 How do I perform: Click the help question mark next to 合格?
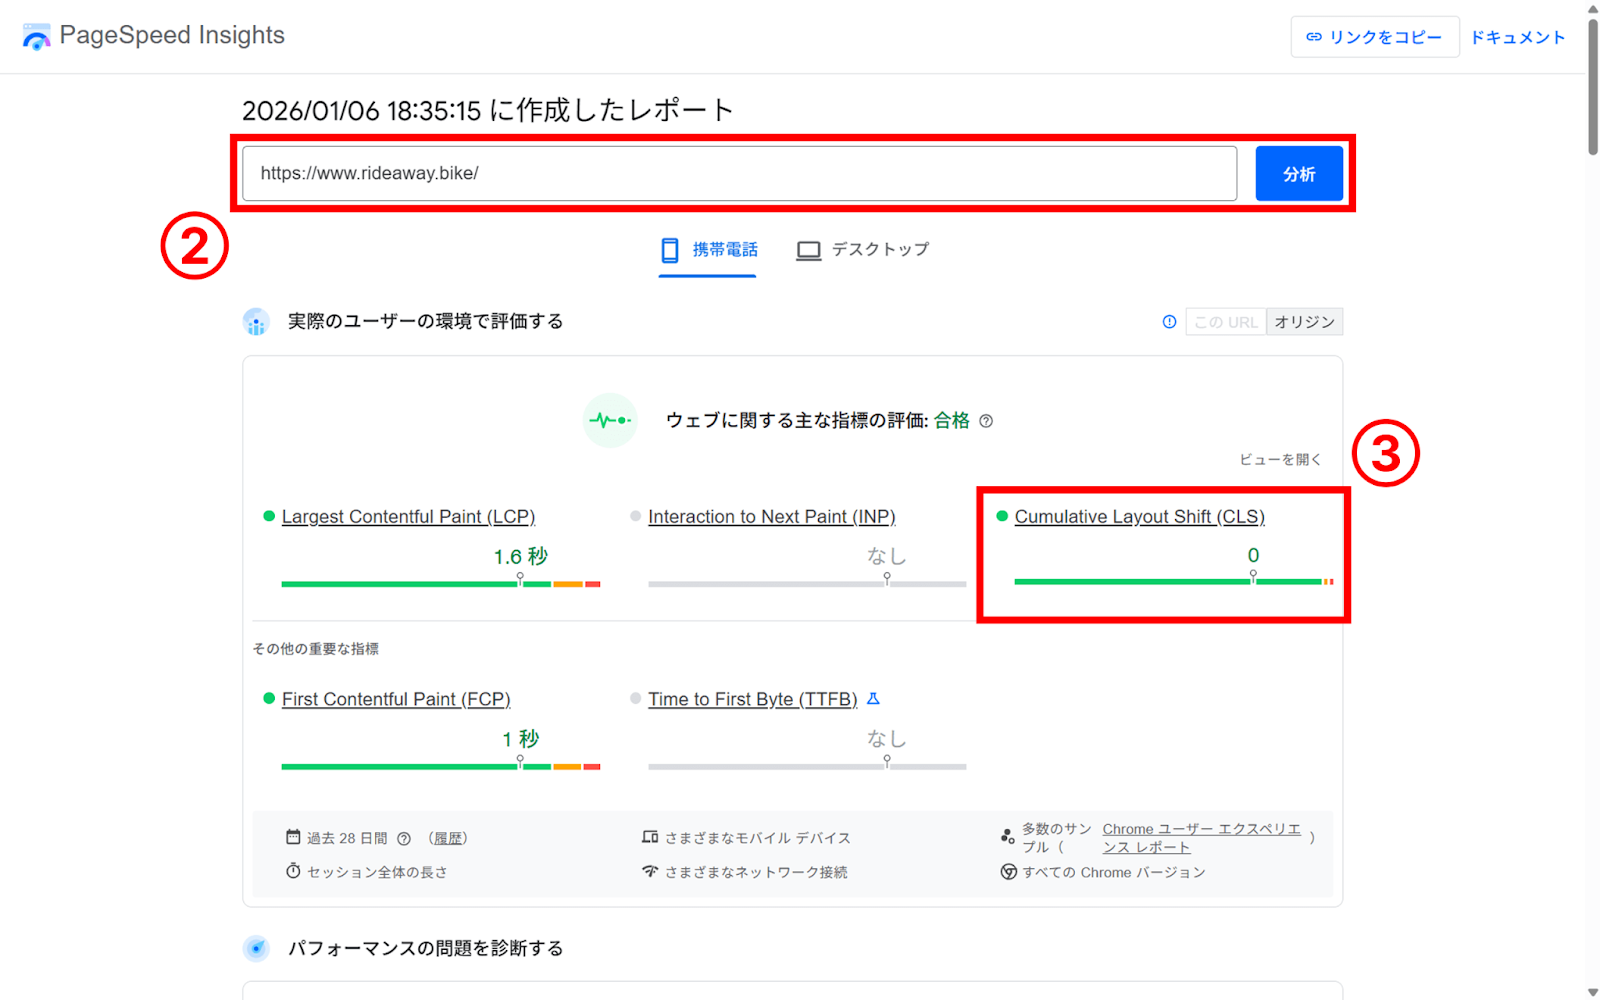point(986,421)
